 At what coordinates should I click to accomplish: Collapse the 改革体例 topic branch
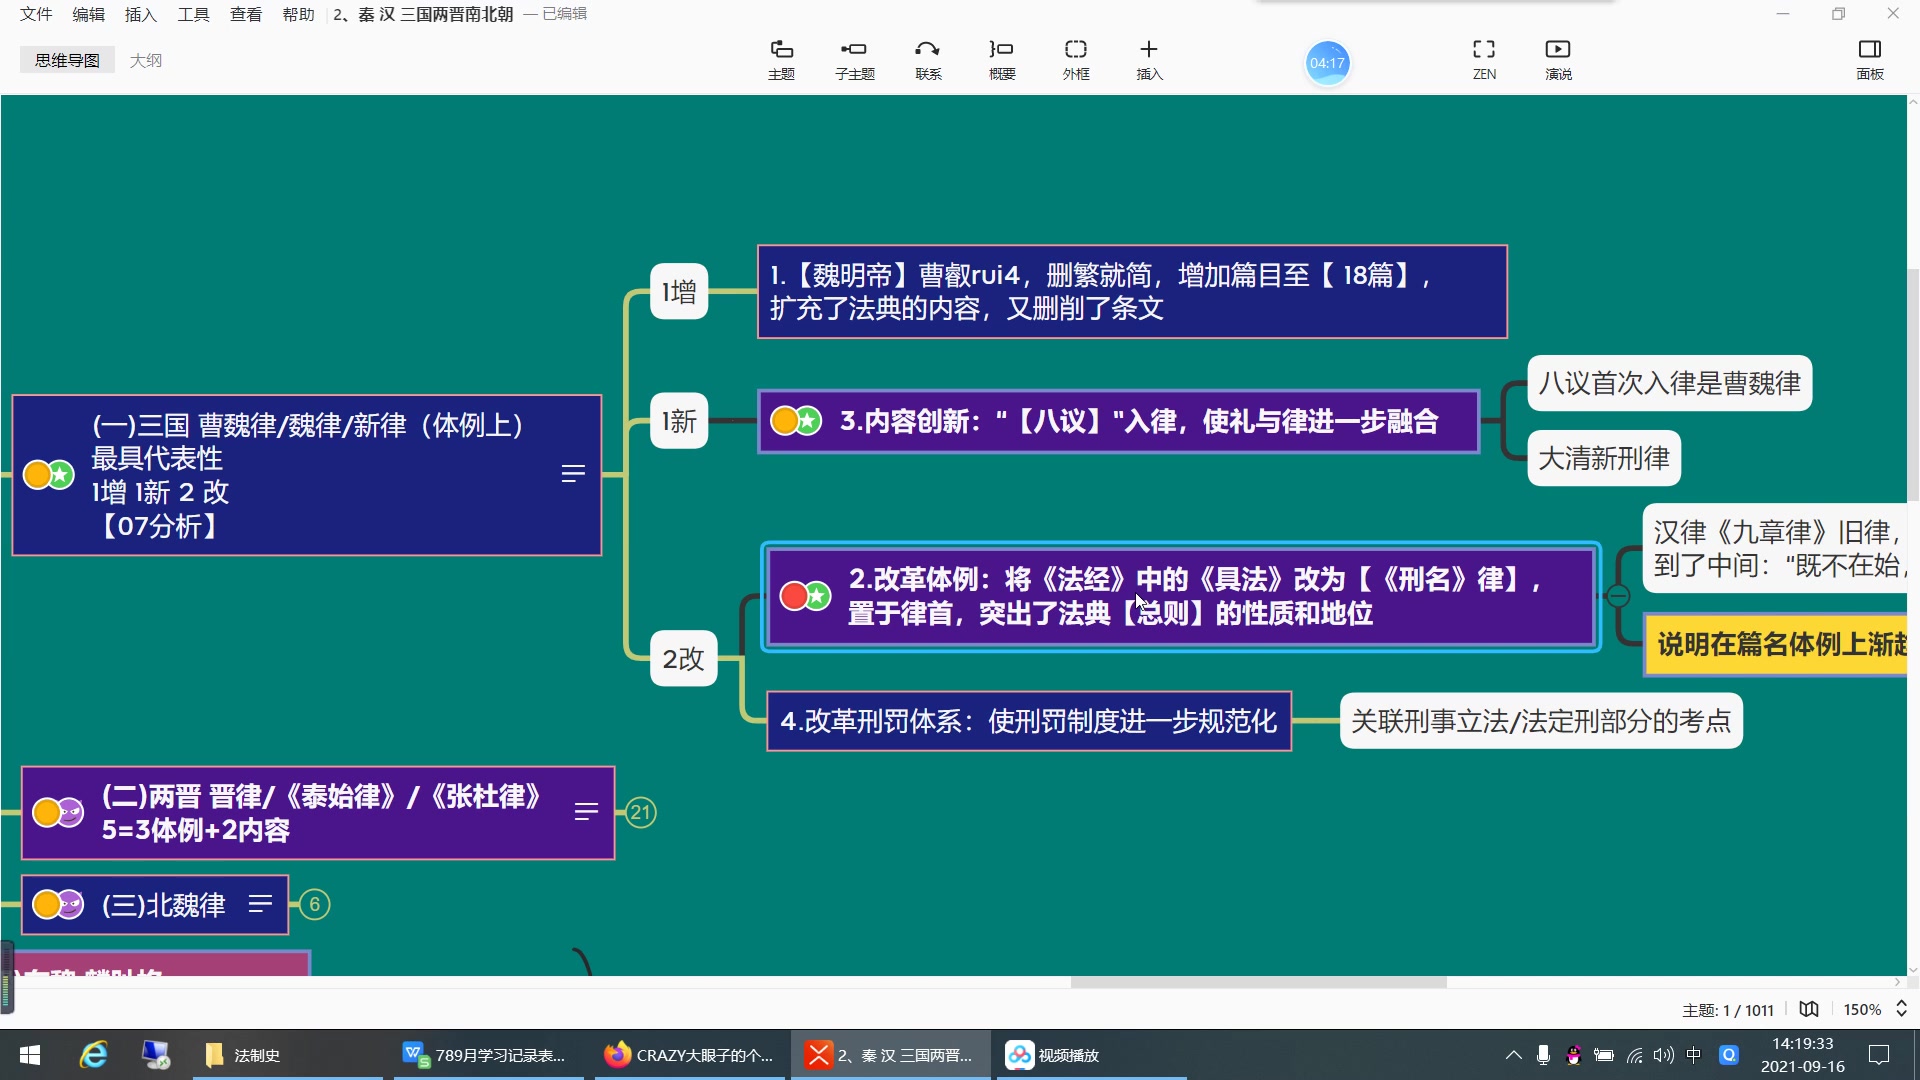point(1618,596)
